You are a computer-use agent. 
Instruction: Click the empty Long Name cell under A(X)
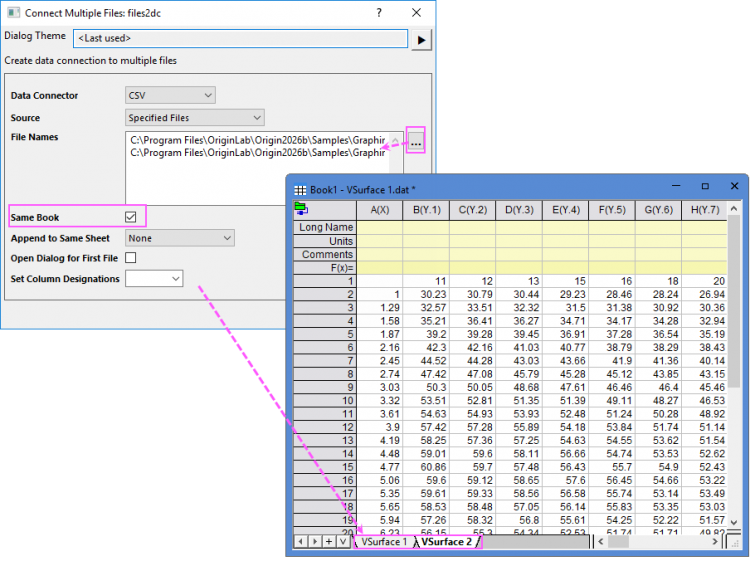(380, 227)
